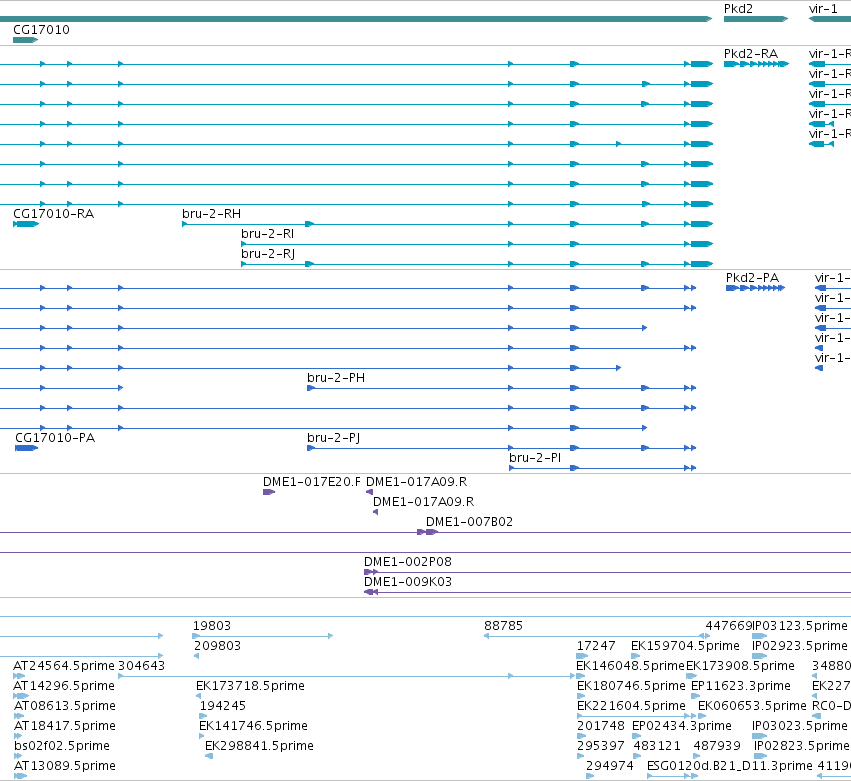Select the AT14296.5prime EST label

point(64,686)
